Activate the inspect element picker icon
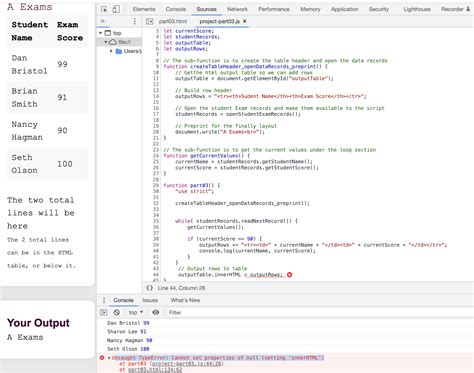This screenshot has height=373, width=474. [104, 9]
